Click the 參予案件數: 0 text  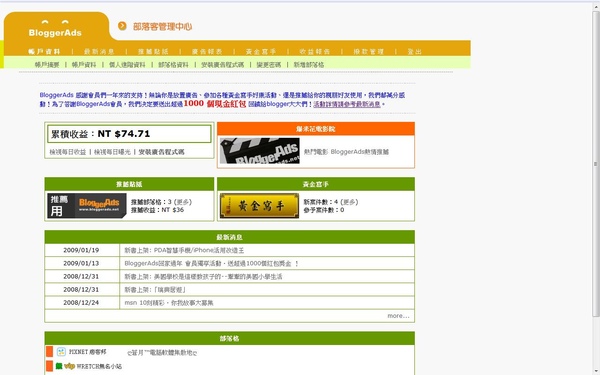(x=324, y=210)
